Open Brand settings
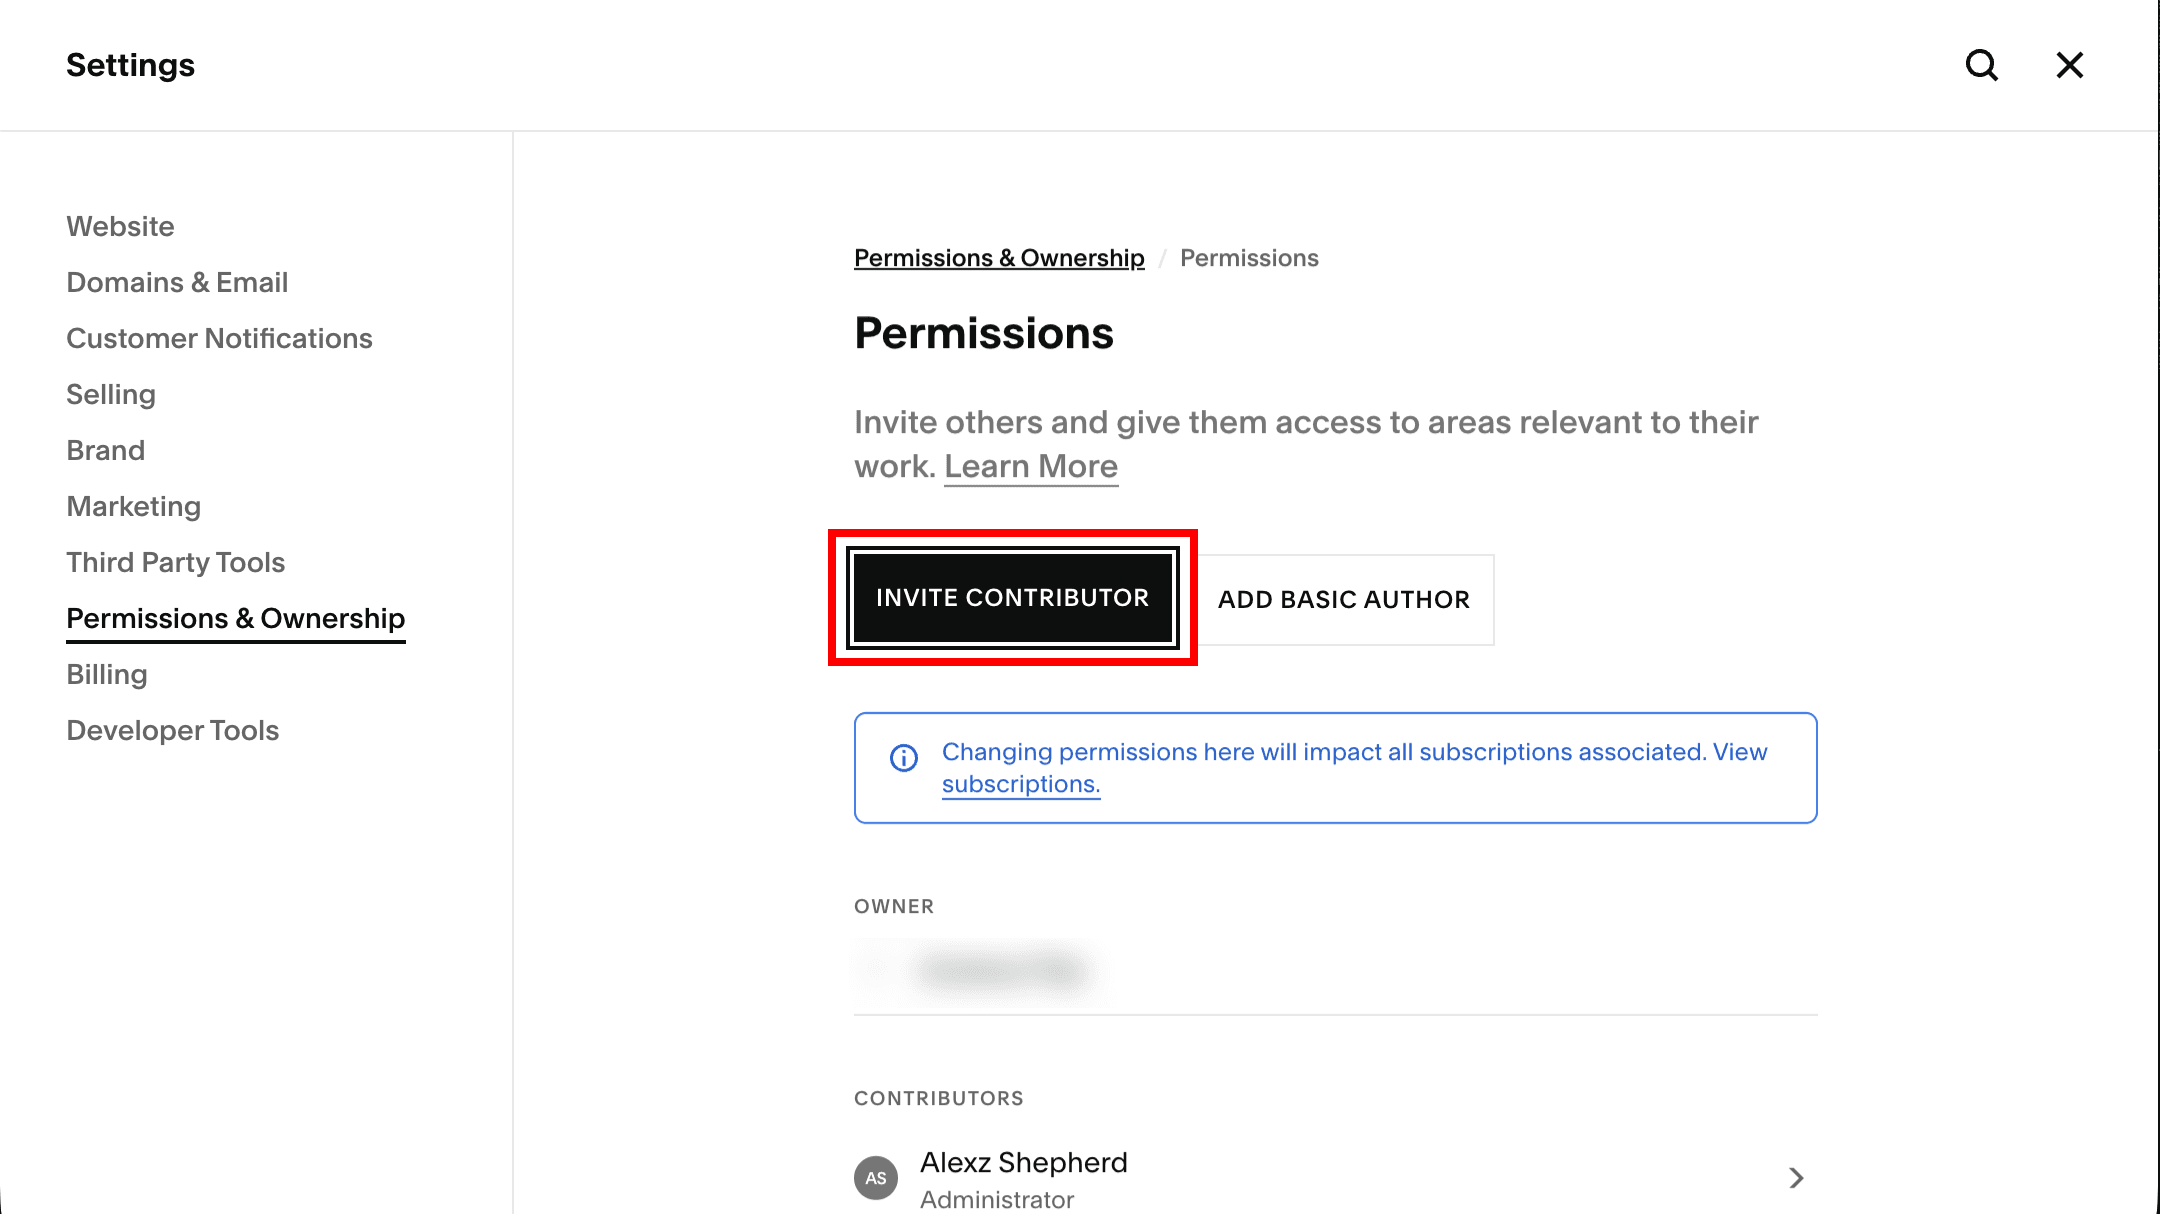 105,450
